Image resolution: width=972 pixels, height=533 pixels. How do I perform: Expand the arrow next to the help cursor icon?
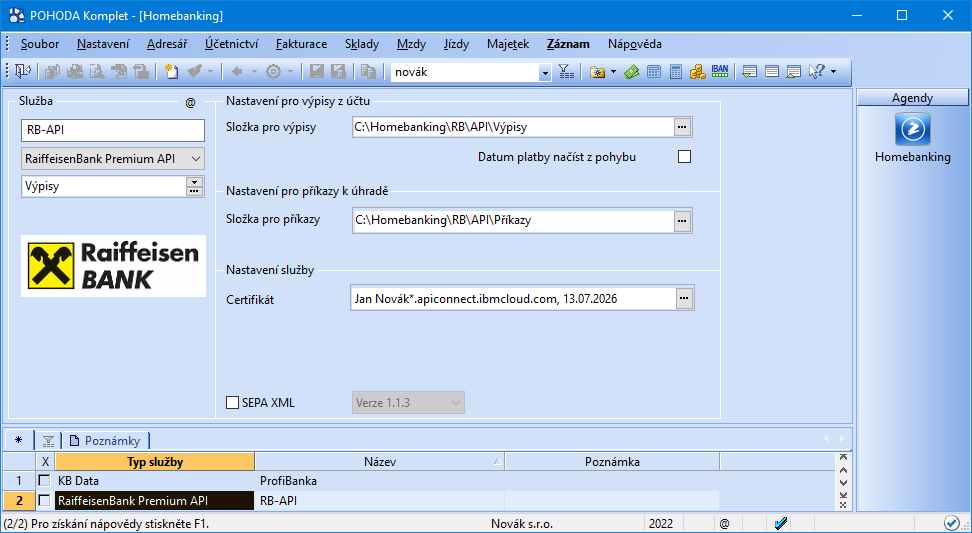coord(833,72)
